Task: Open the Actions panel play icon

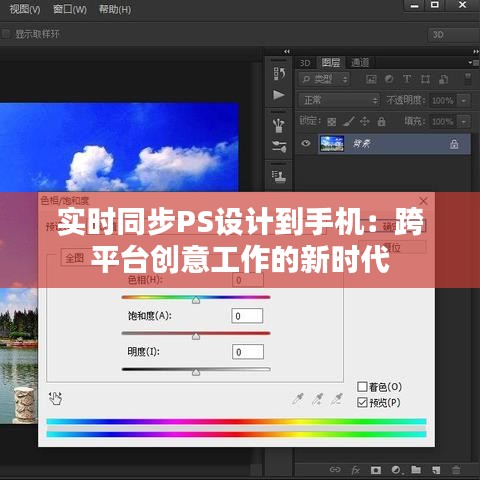Action: click(x=279, y=95)
